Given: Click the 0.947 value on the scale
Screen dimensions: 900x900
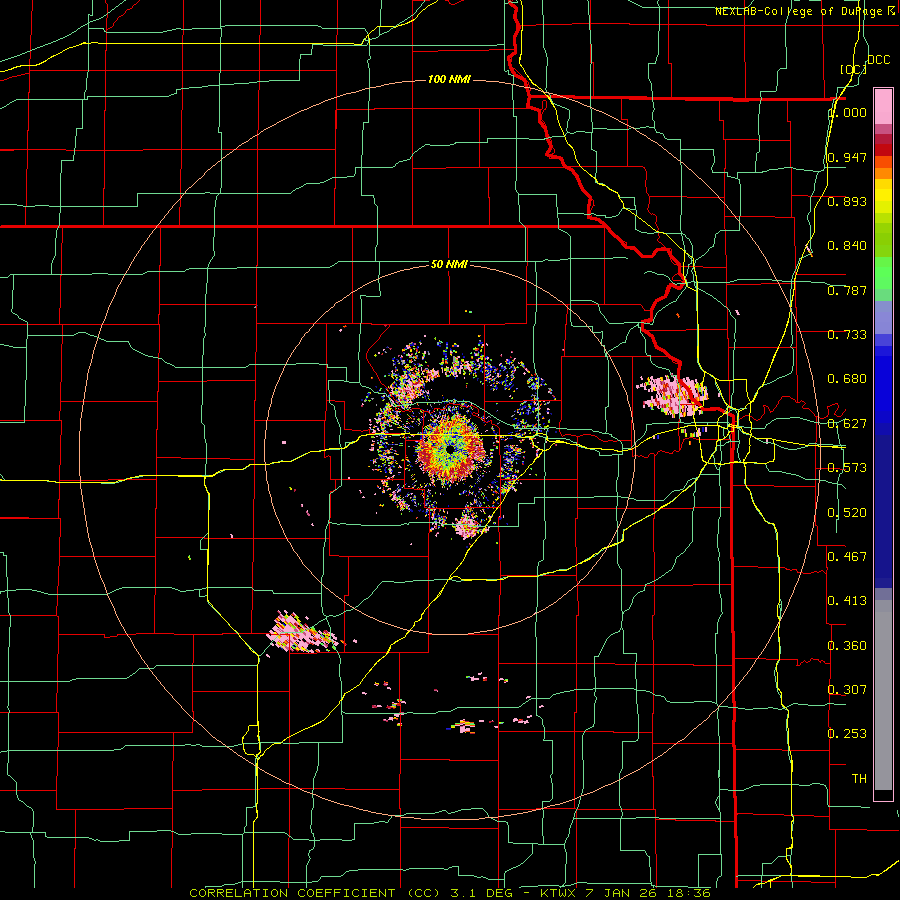Looking at the screenshot, I should pyautogui.click(x=847, y=157).
